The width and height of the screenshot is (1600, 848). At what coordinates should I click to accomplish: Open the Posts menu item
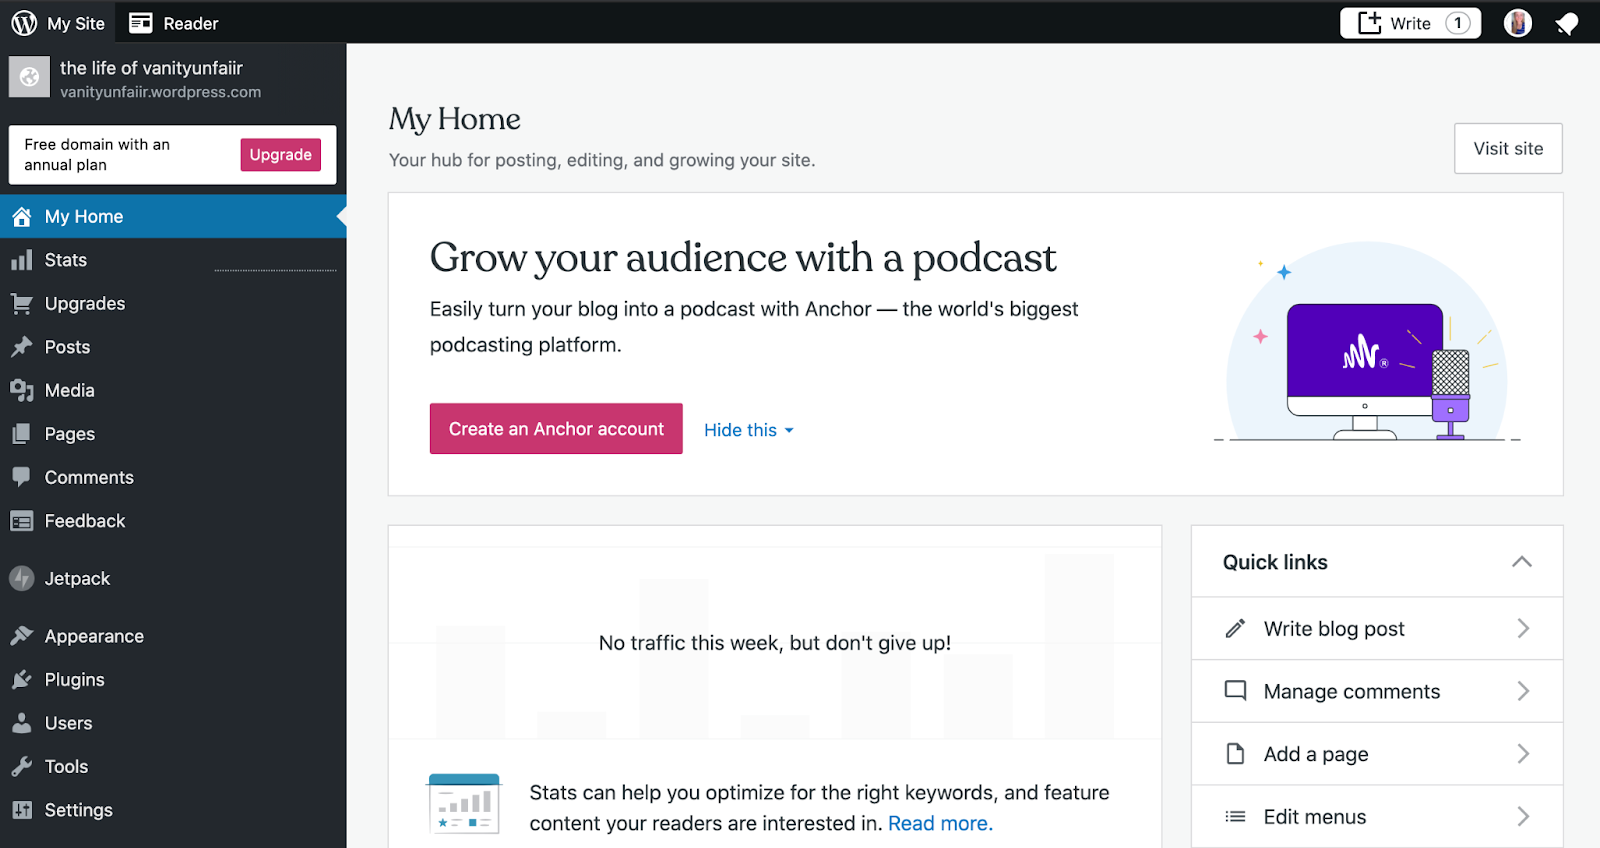173,347
